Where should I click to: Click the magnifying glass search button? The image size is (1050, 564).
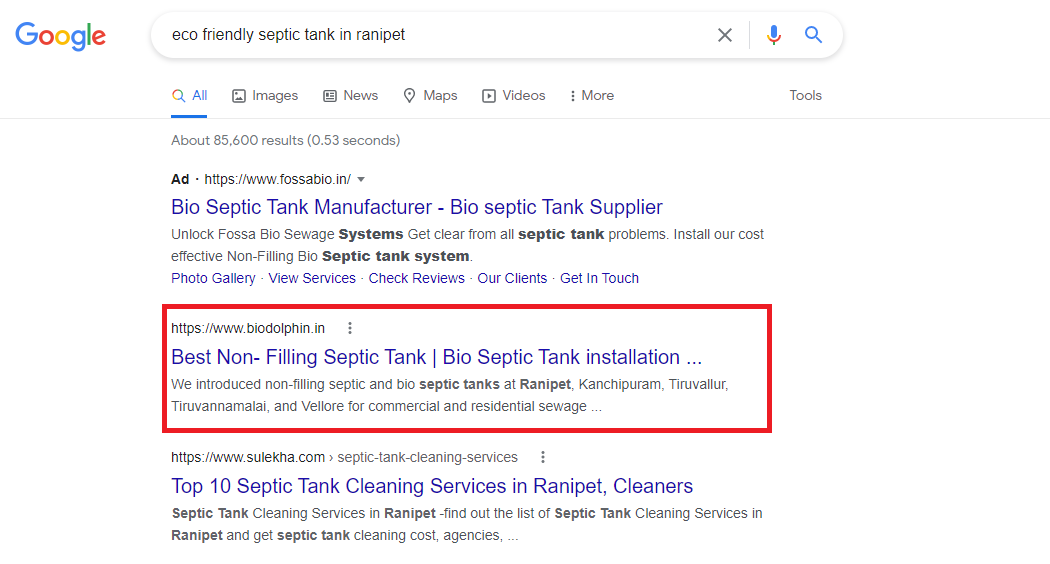813,35
